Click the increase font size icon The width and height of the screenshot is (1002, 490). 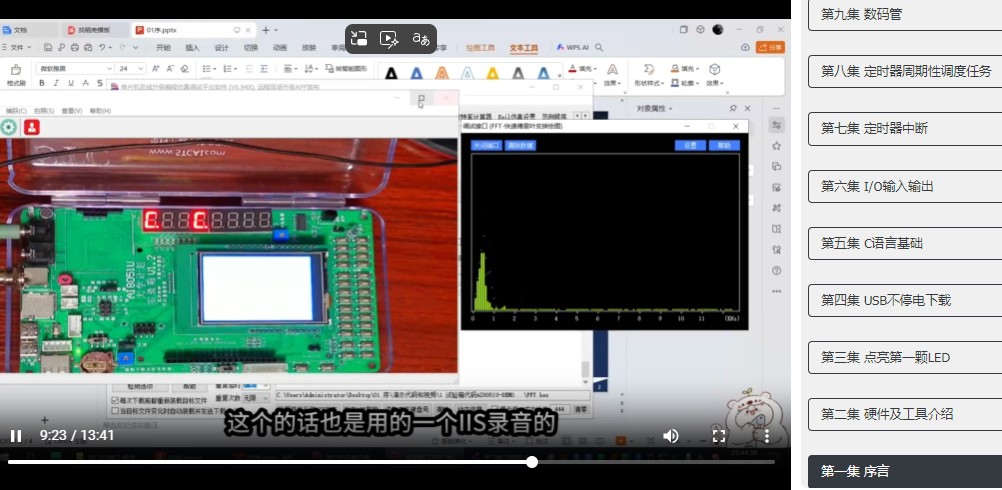(x=156, y=68)
